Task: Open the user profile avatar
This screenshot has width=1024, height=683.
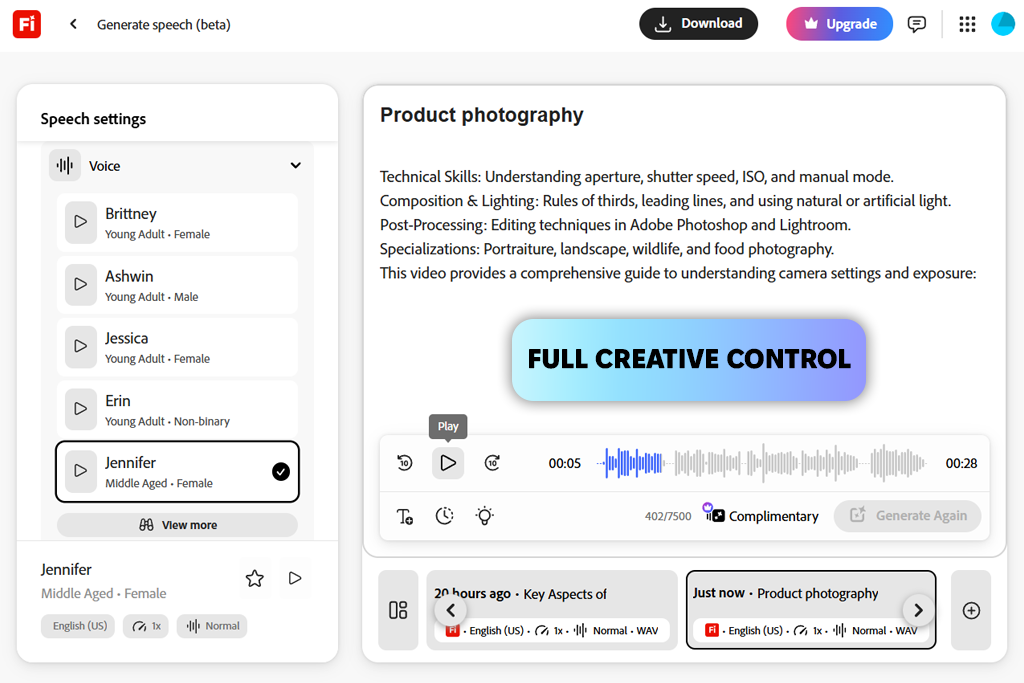Action: click(x=1002, y=24)
